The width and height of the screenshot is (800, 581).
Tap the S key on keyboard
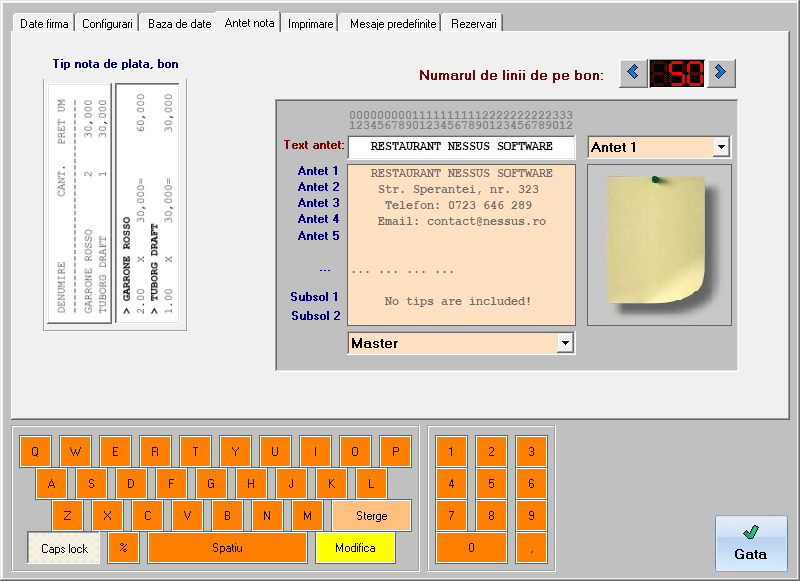coord(91,484)
